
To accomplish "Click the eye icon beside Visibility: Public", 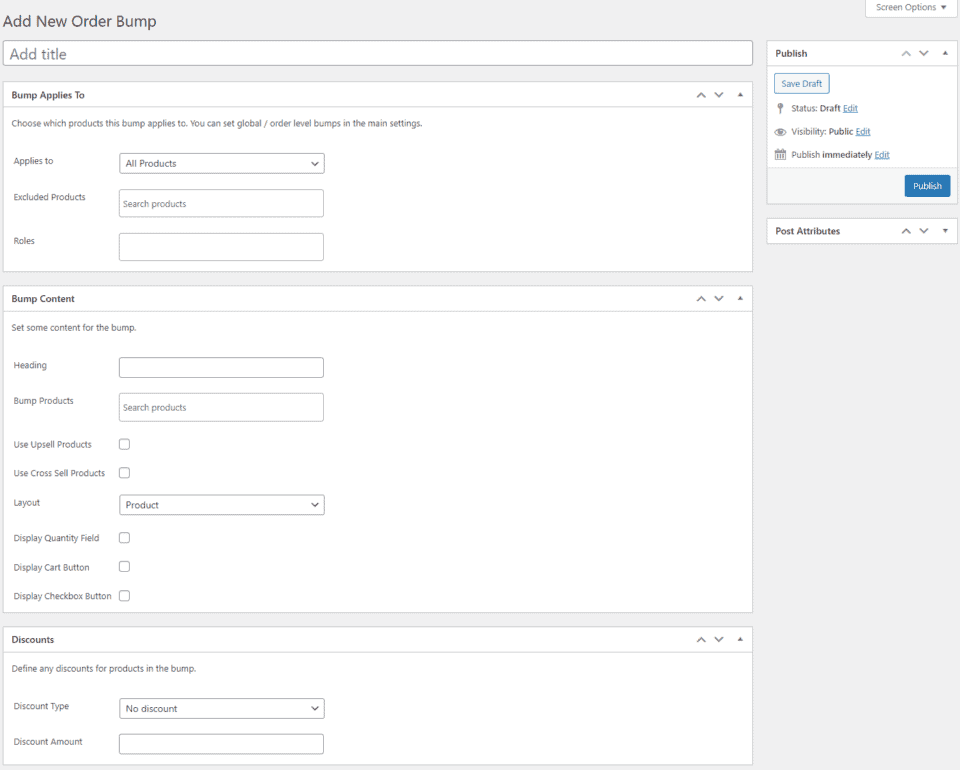I will [x=780, y=131].
